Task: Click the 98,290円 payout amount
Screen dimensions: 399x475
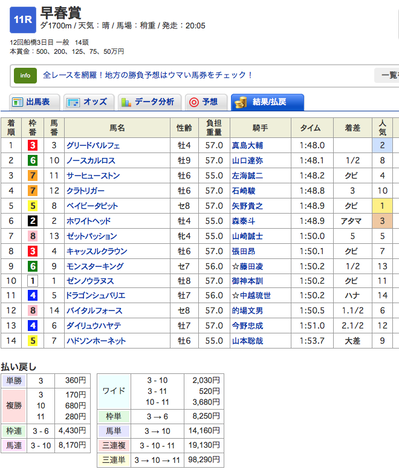Action: (204, 460)
